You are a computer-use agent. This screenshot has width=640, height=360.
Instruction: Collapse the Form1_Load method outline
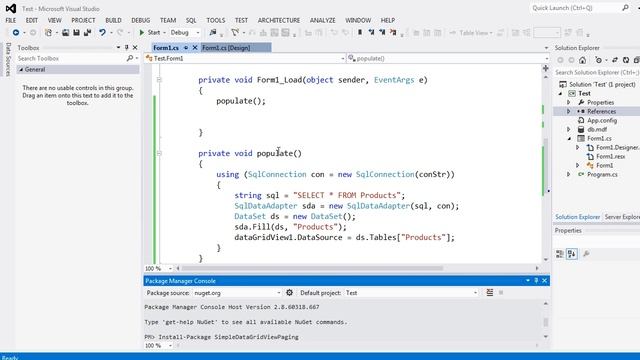(159, 80)
